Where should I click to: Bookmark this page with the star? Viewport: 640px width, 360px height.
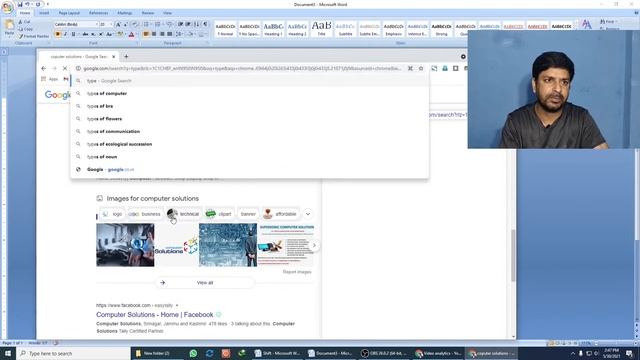coord(421,69)
